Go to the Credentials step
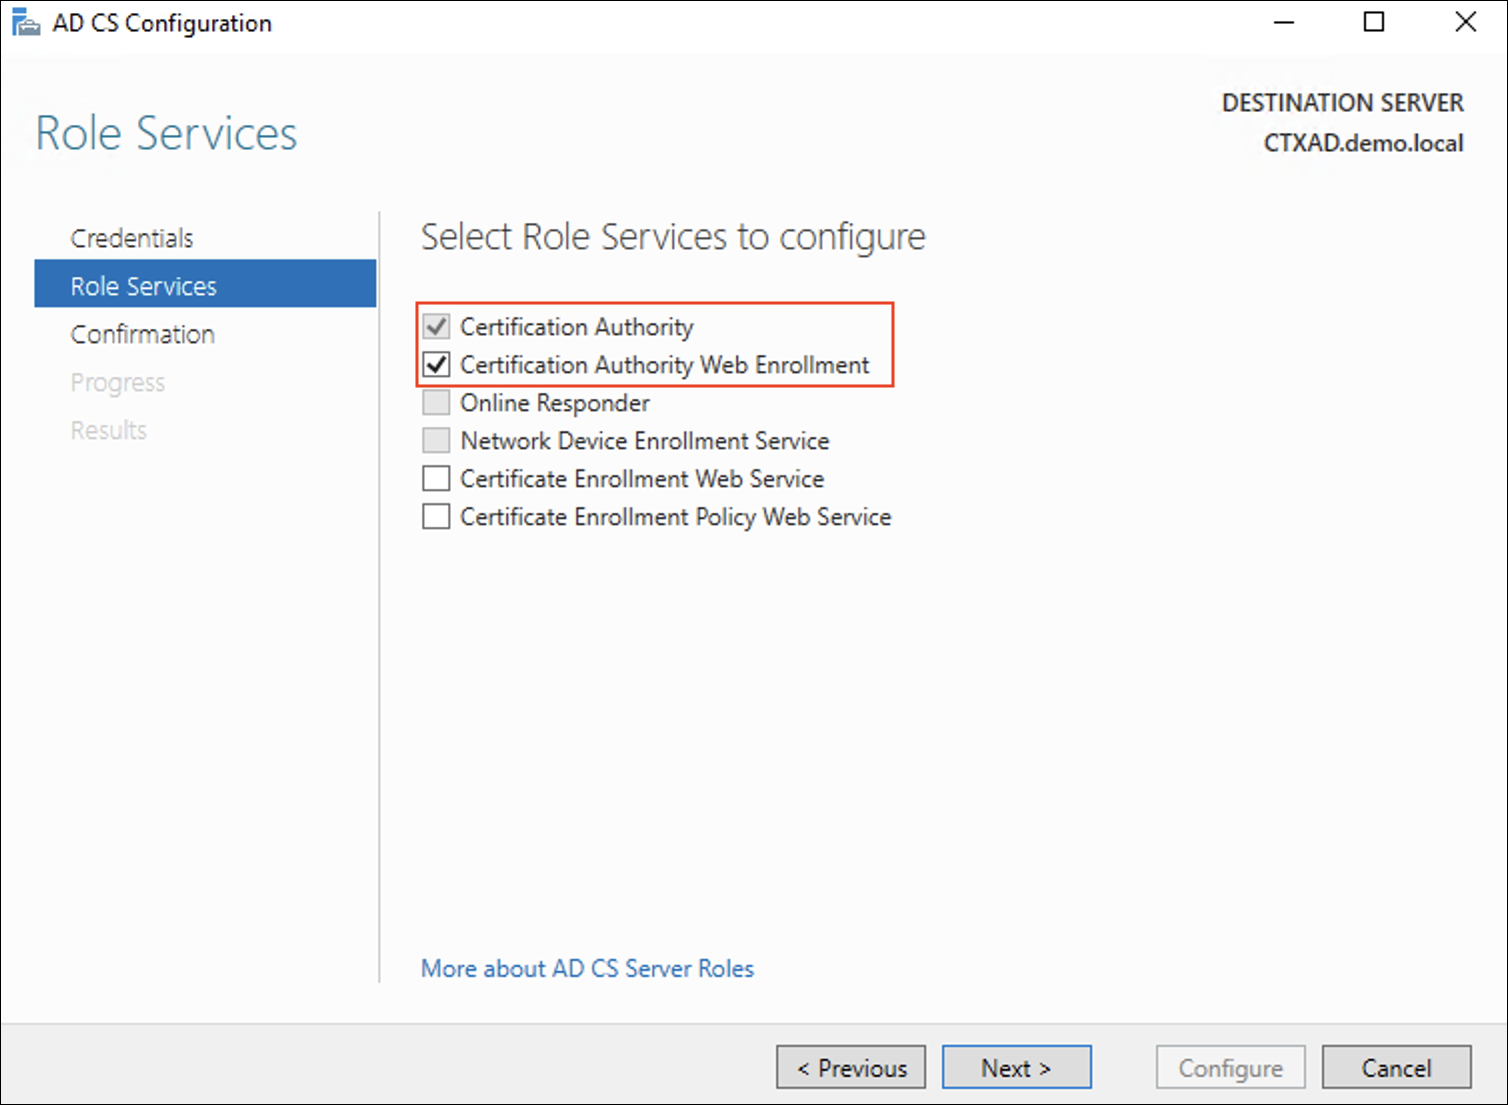 tap(132, 238)
